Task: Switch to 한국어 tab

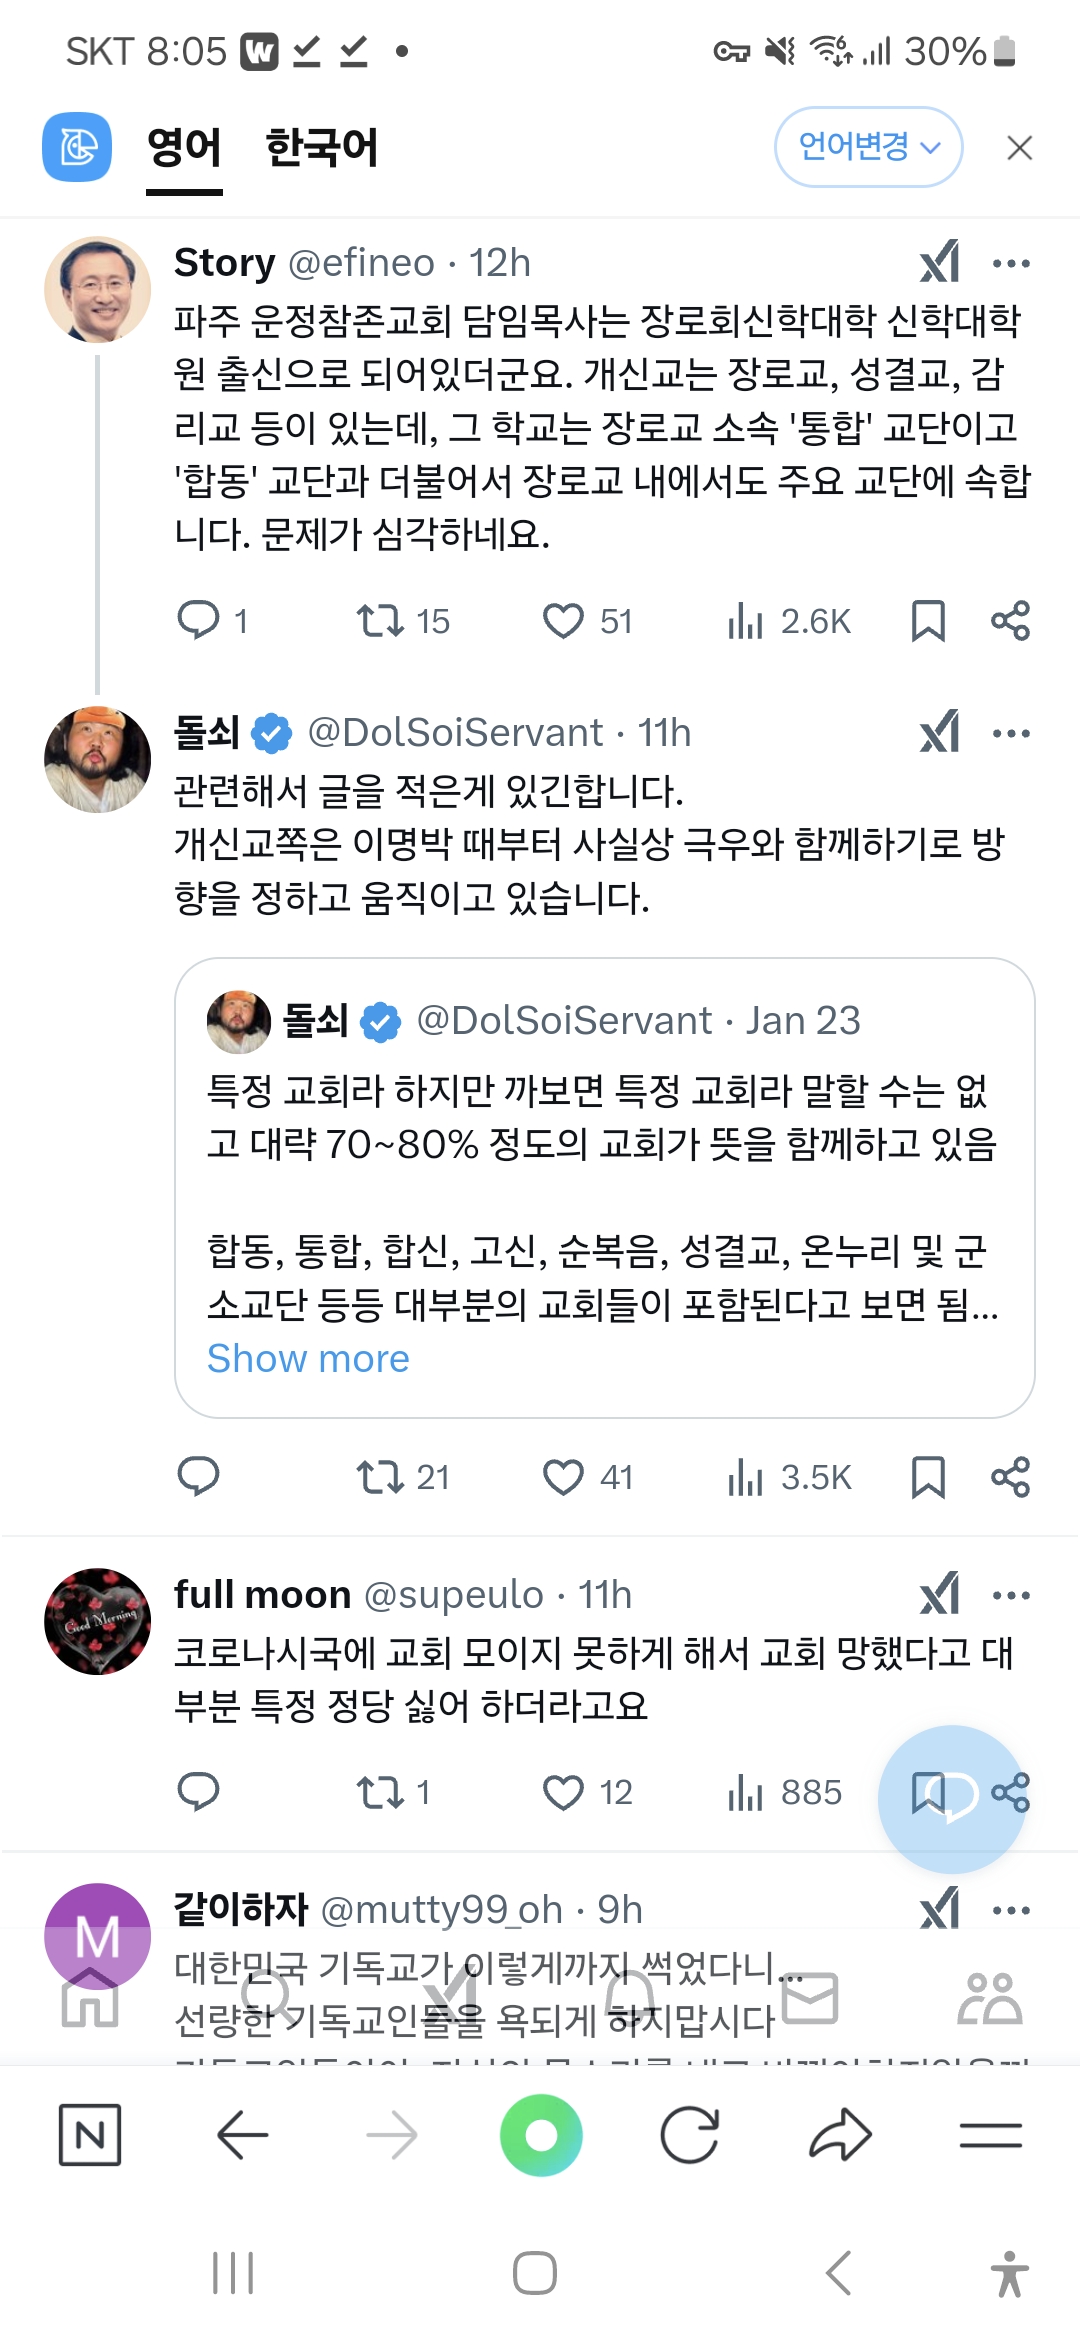Action: pos(322,148)
